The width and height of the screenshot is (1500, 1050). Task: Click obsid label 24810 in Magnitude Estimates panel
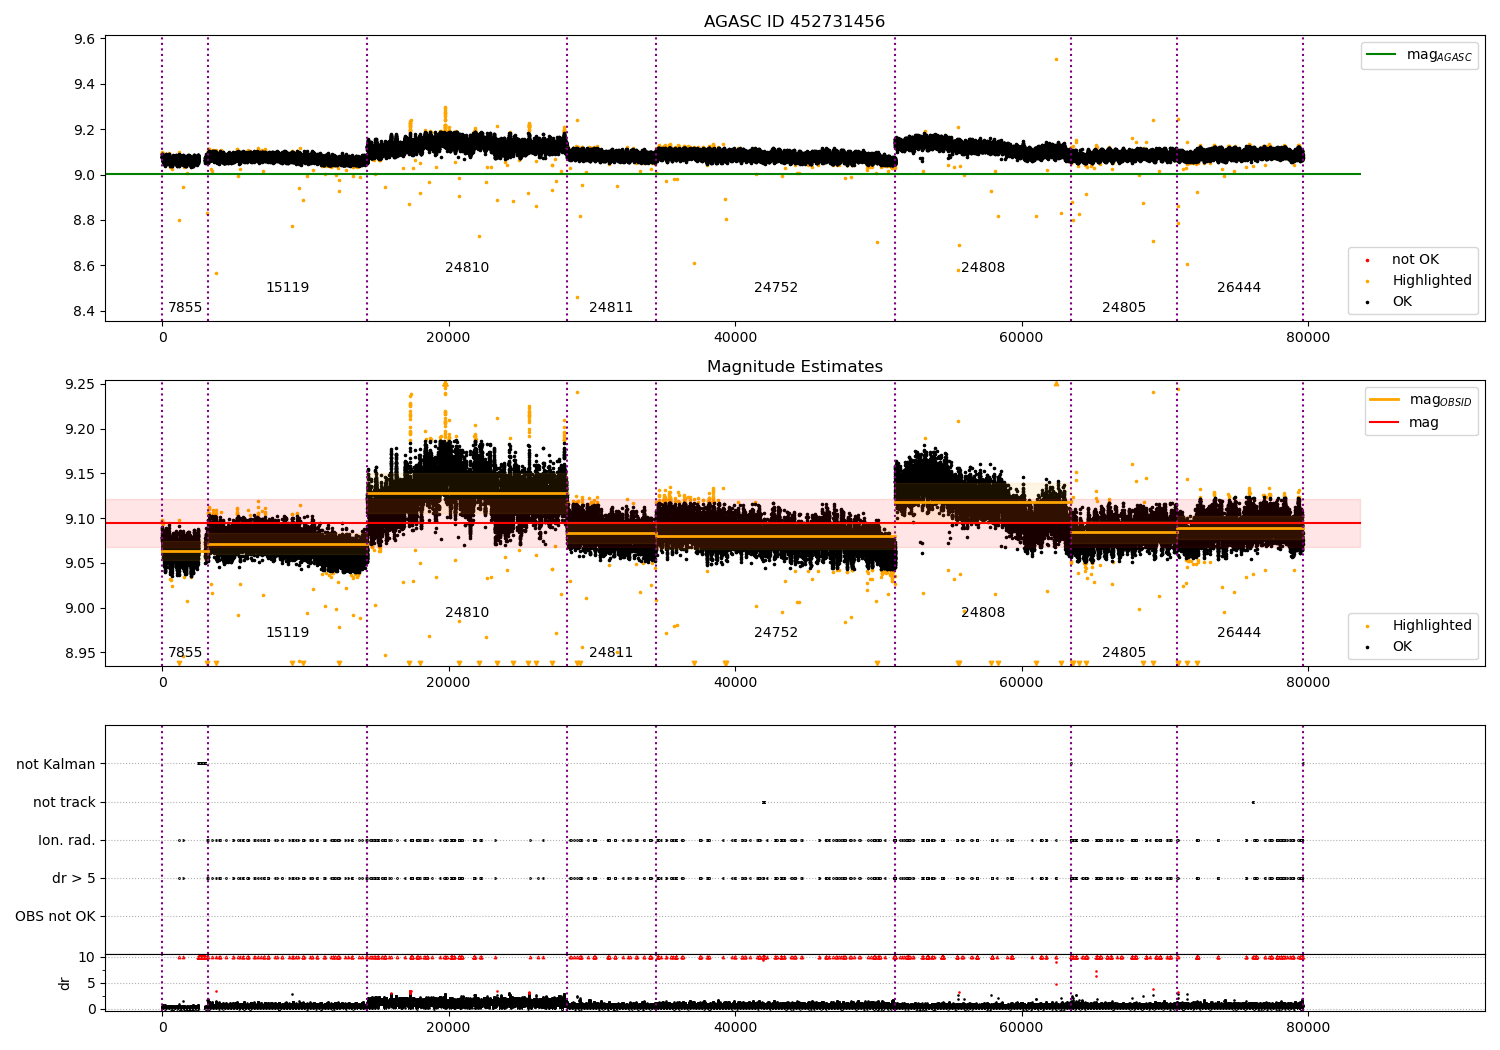coord(467,613)
